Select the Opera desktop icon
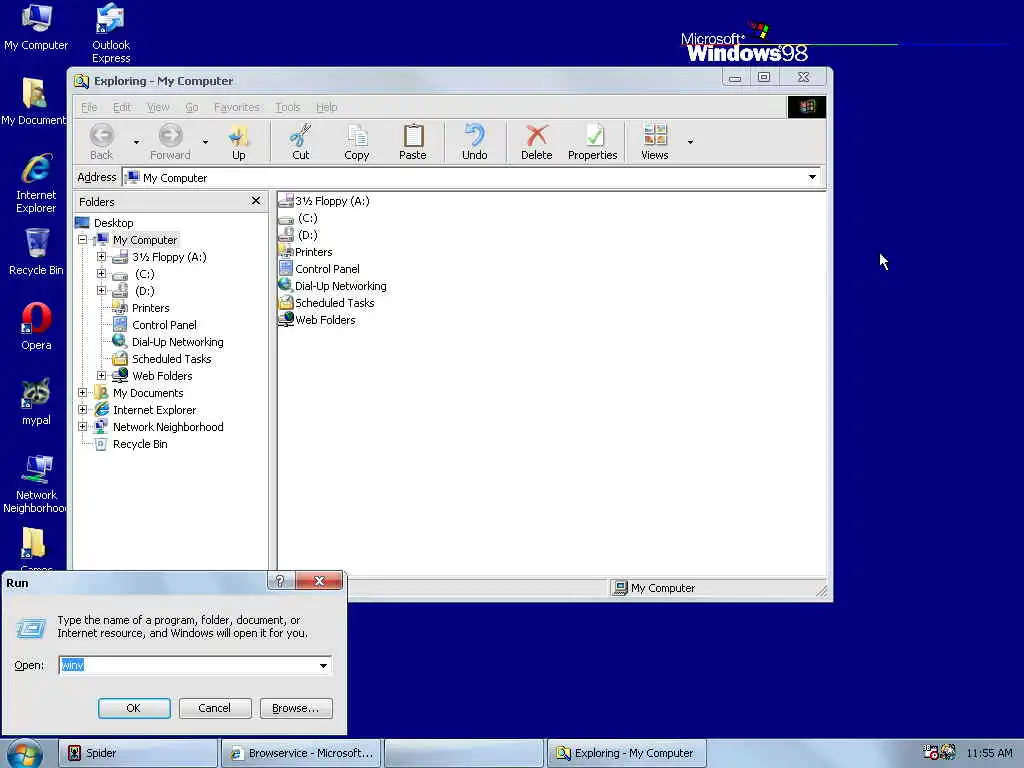The width and height of the screenshot is (1024, 768). point(36,328)
